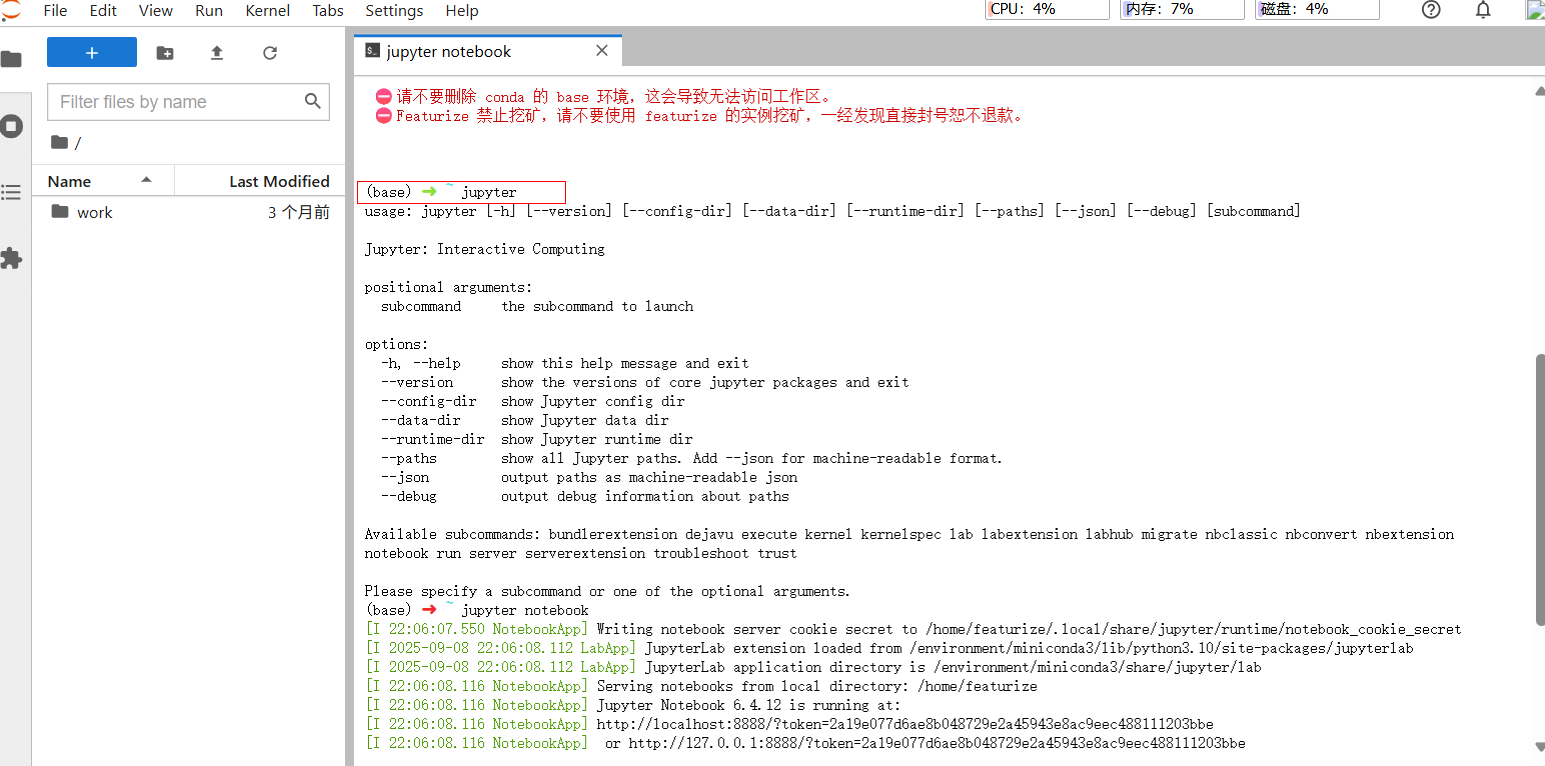This screenshot has height=766, width=1545.
Task: Select the work folder
Action: (x=188, y=212)
